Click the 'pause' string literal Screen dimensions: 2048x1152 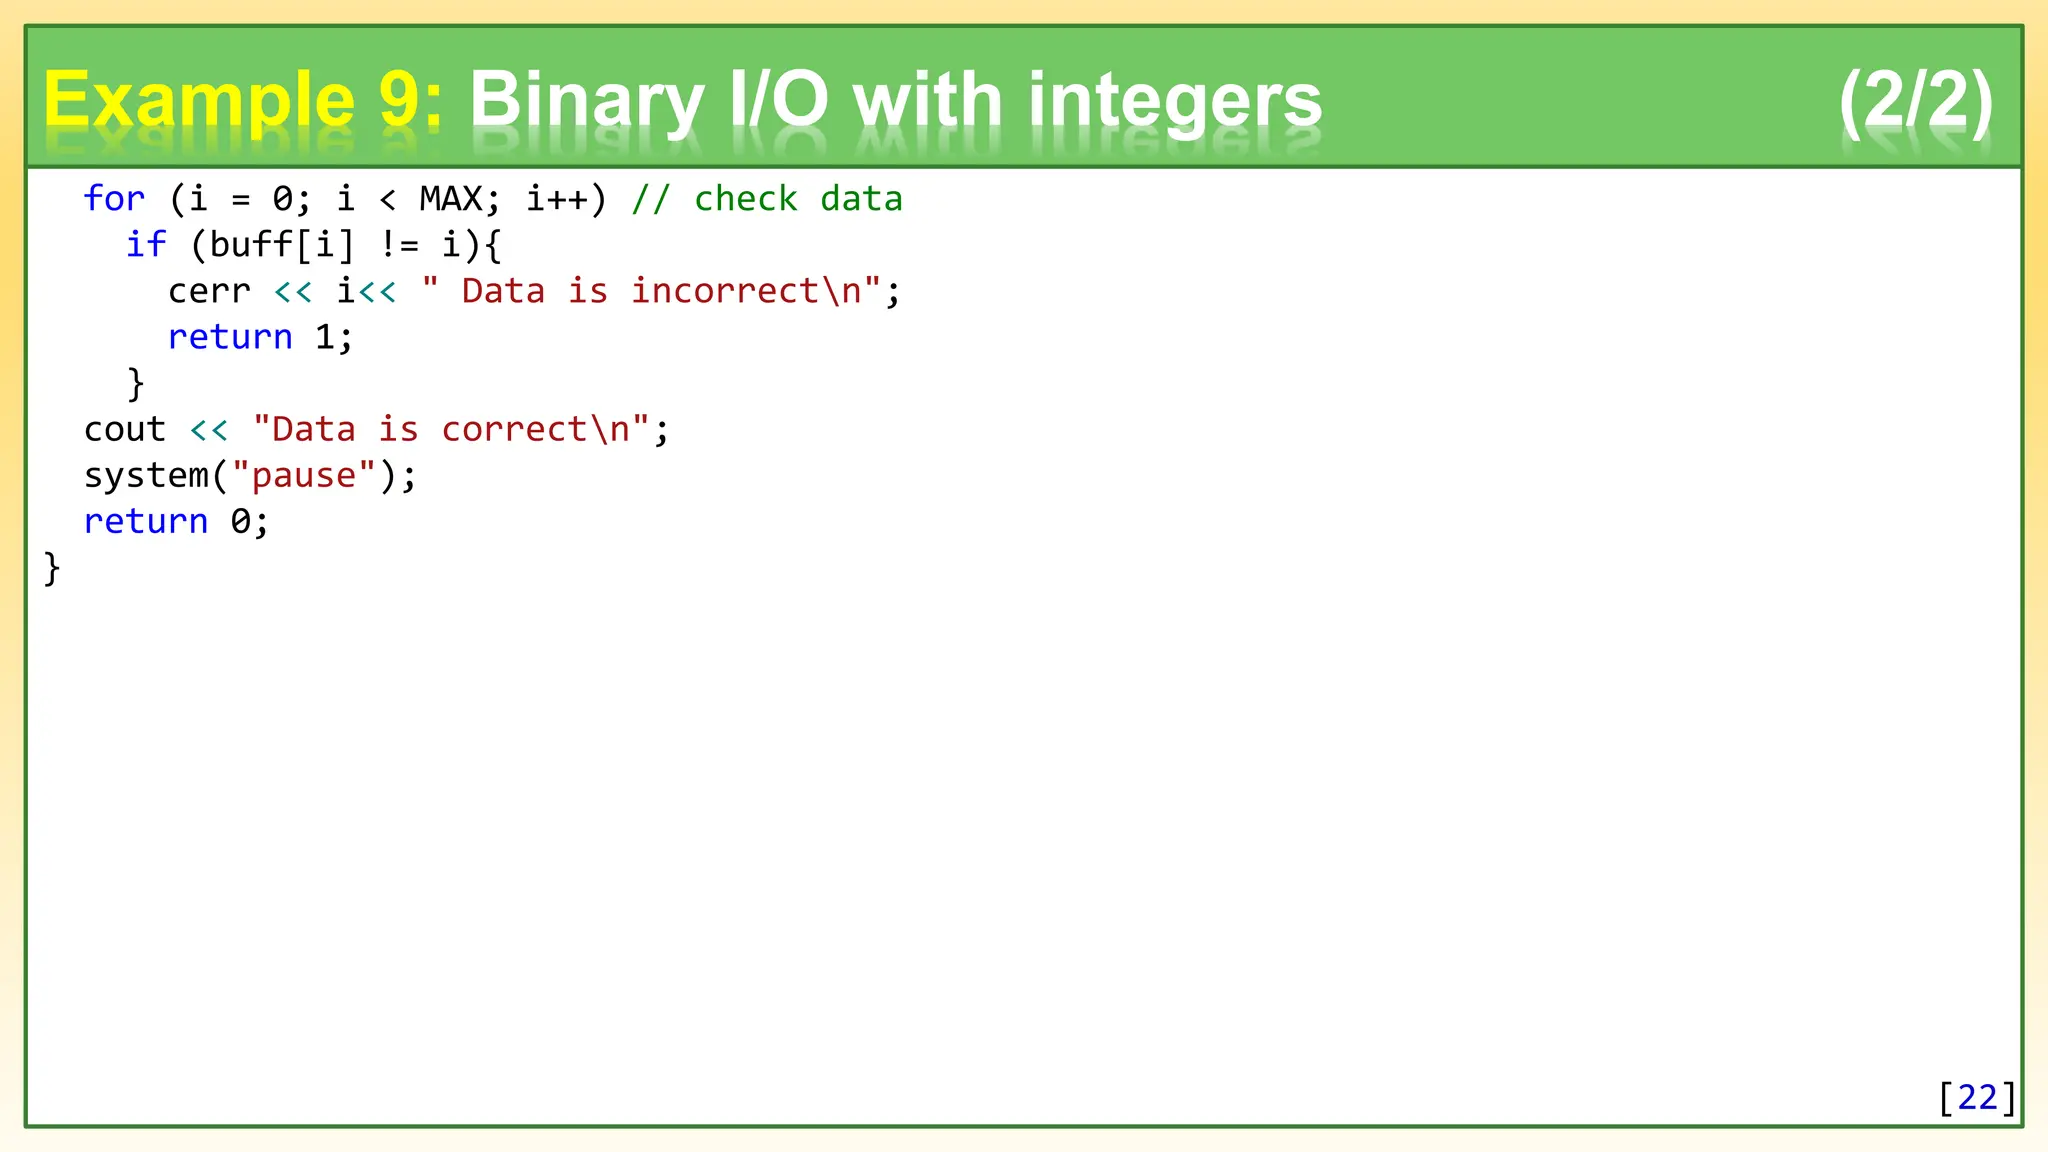[303, 475]
